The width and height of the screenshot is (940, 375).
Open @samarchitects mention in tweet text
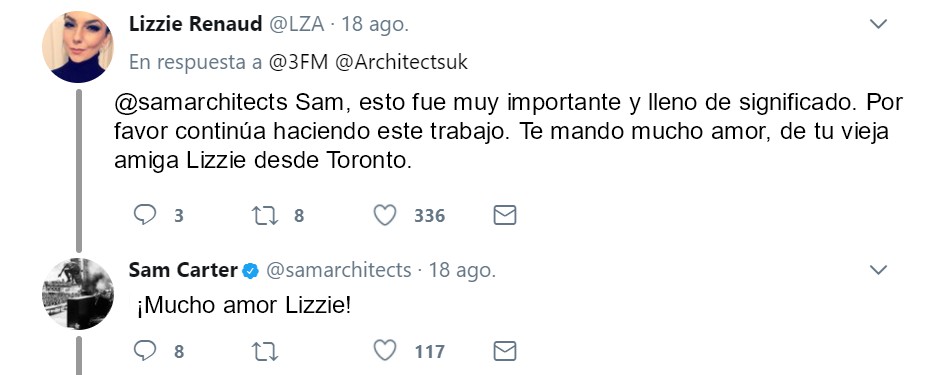pyautogui.click(x=201, y=102)
